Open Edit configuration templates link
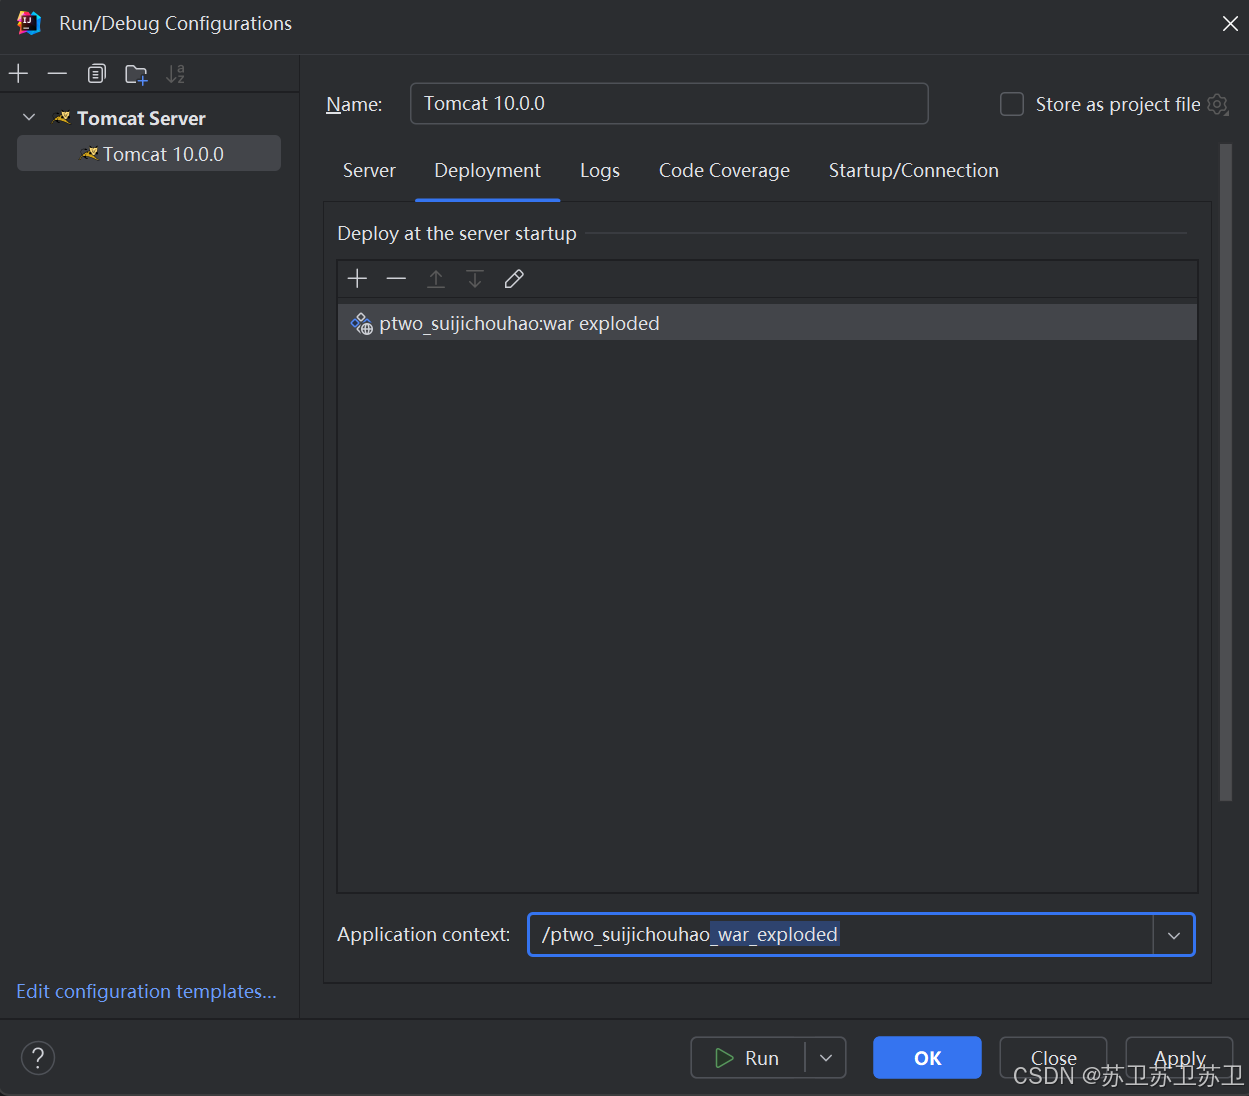This screenshot has height=1096, width=1249. coord(146,991)
